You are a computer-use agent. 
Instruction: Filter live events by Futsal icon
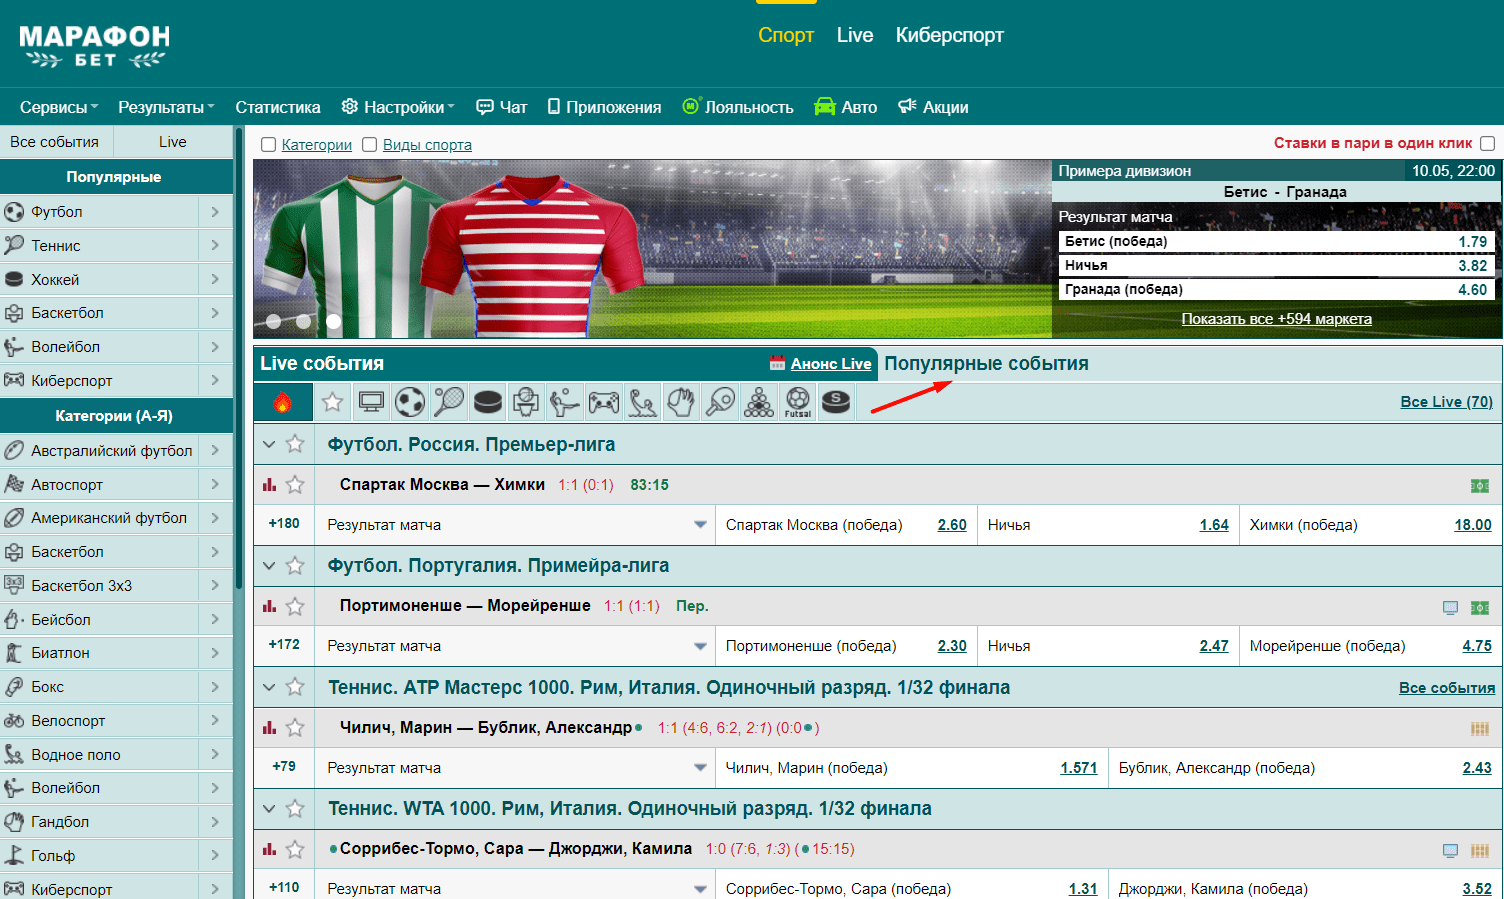pyautogui.click(x=797, y=402)
